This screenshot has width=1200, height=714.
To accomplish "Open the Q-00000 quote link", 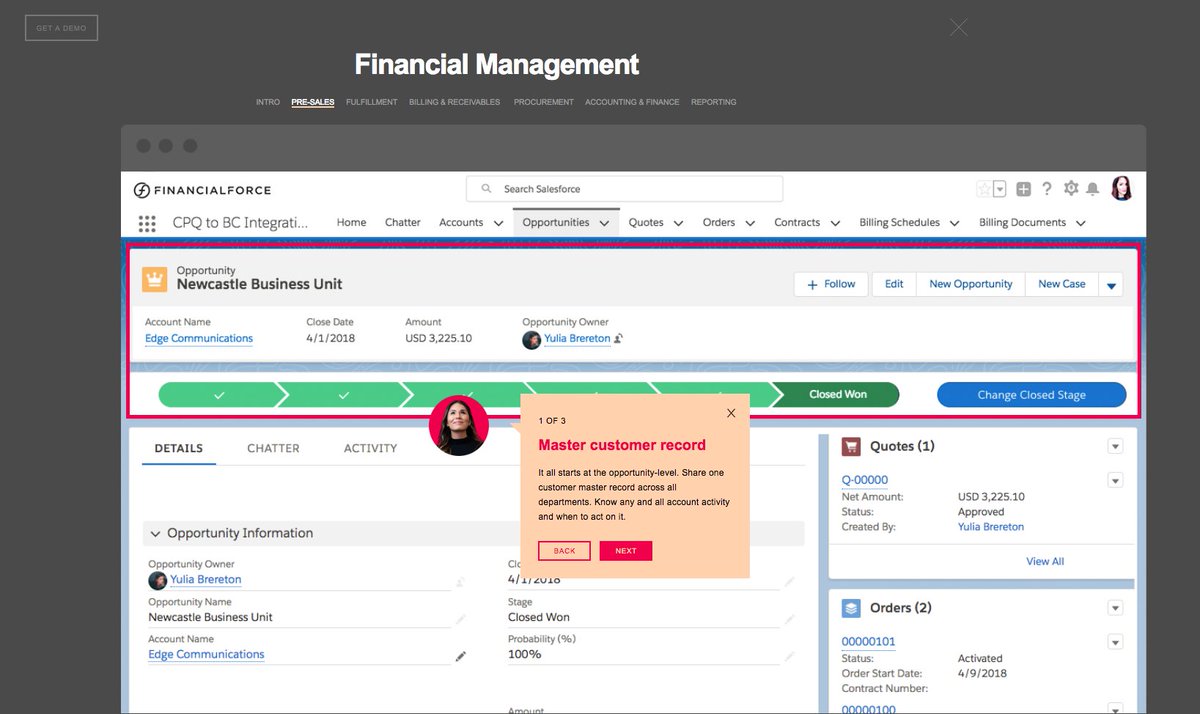I will 865,480.
